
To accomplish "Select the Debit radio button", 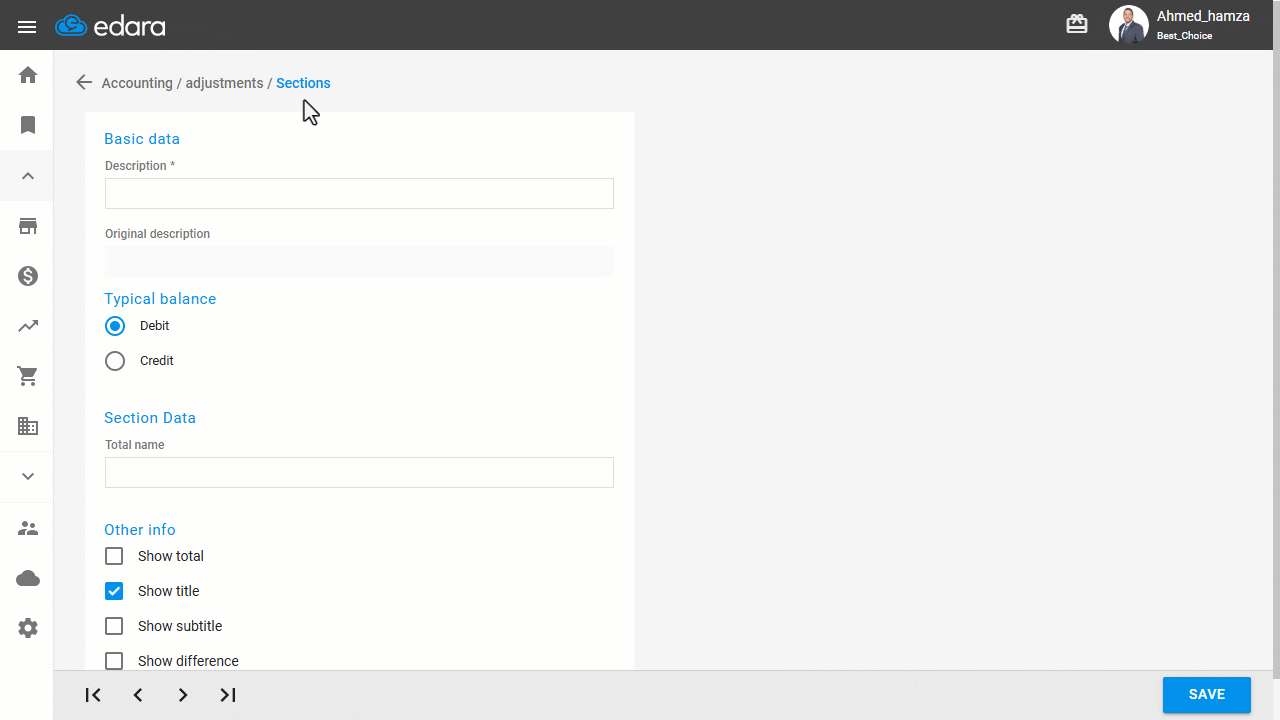I will [115, 326].
